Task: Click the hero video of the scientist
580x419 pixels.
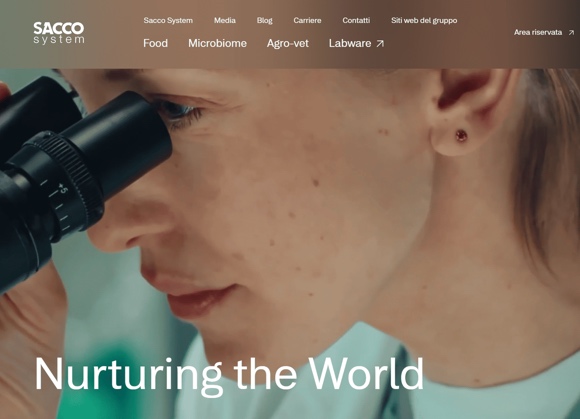Action: [x=290, y=243]
